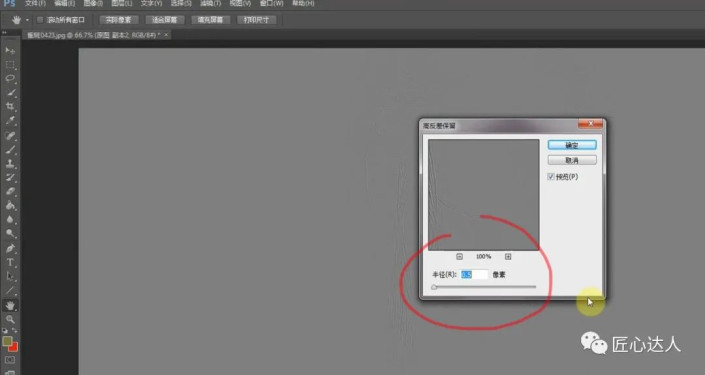705x375 pixels.
Task: Click the 实际像素 button
Action: coord(118,20)
